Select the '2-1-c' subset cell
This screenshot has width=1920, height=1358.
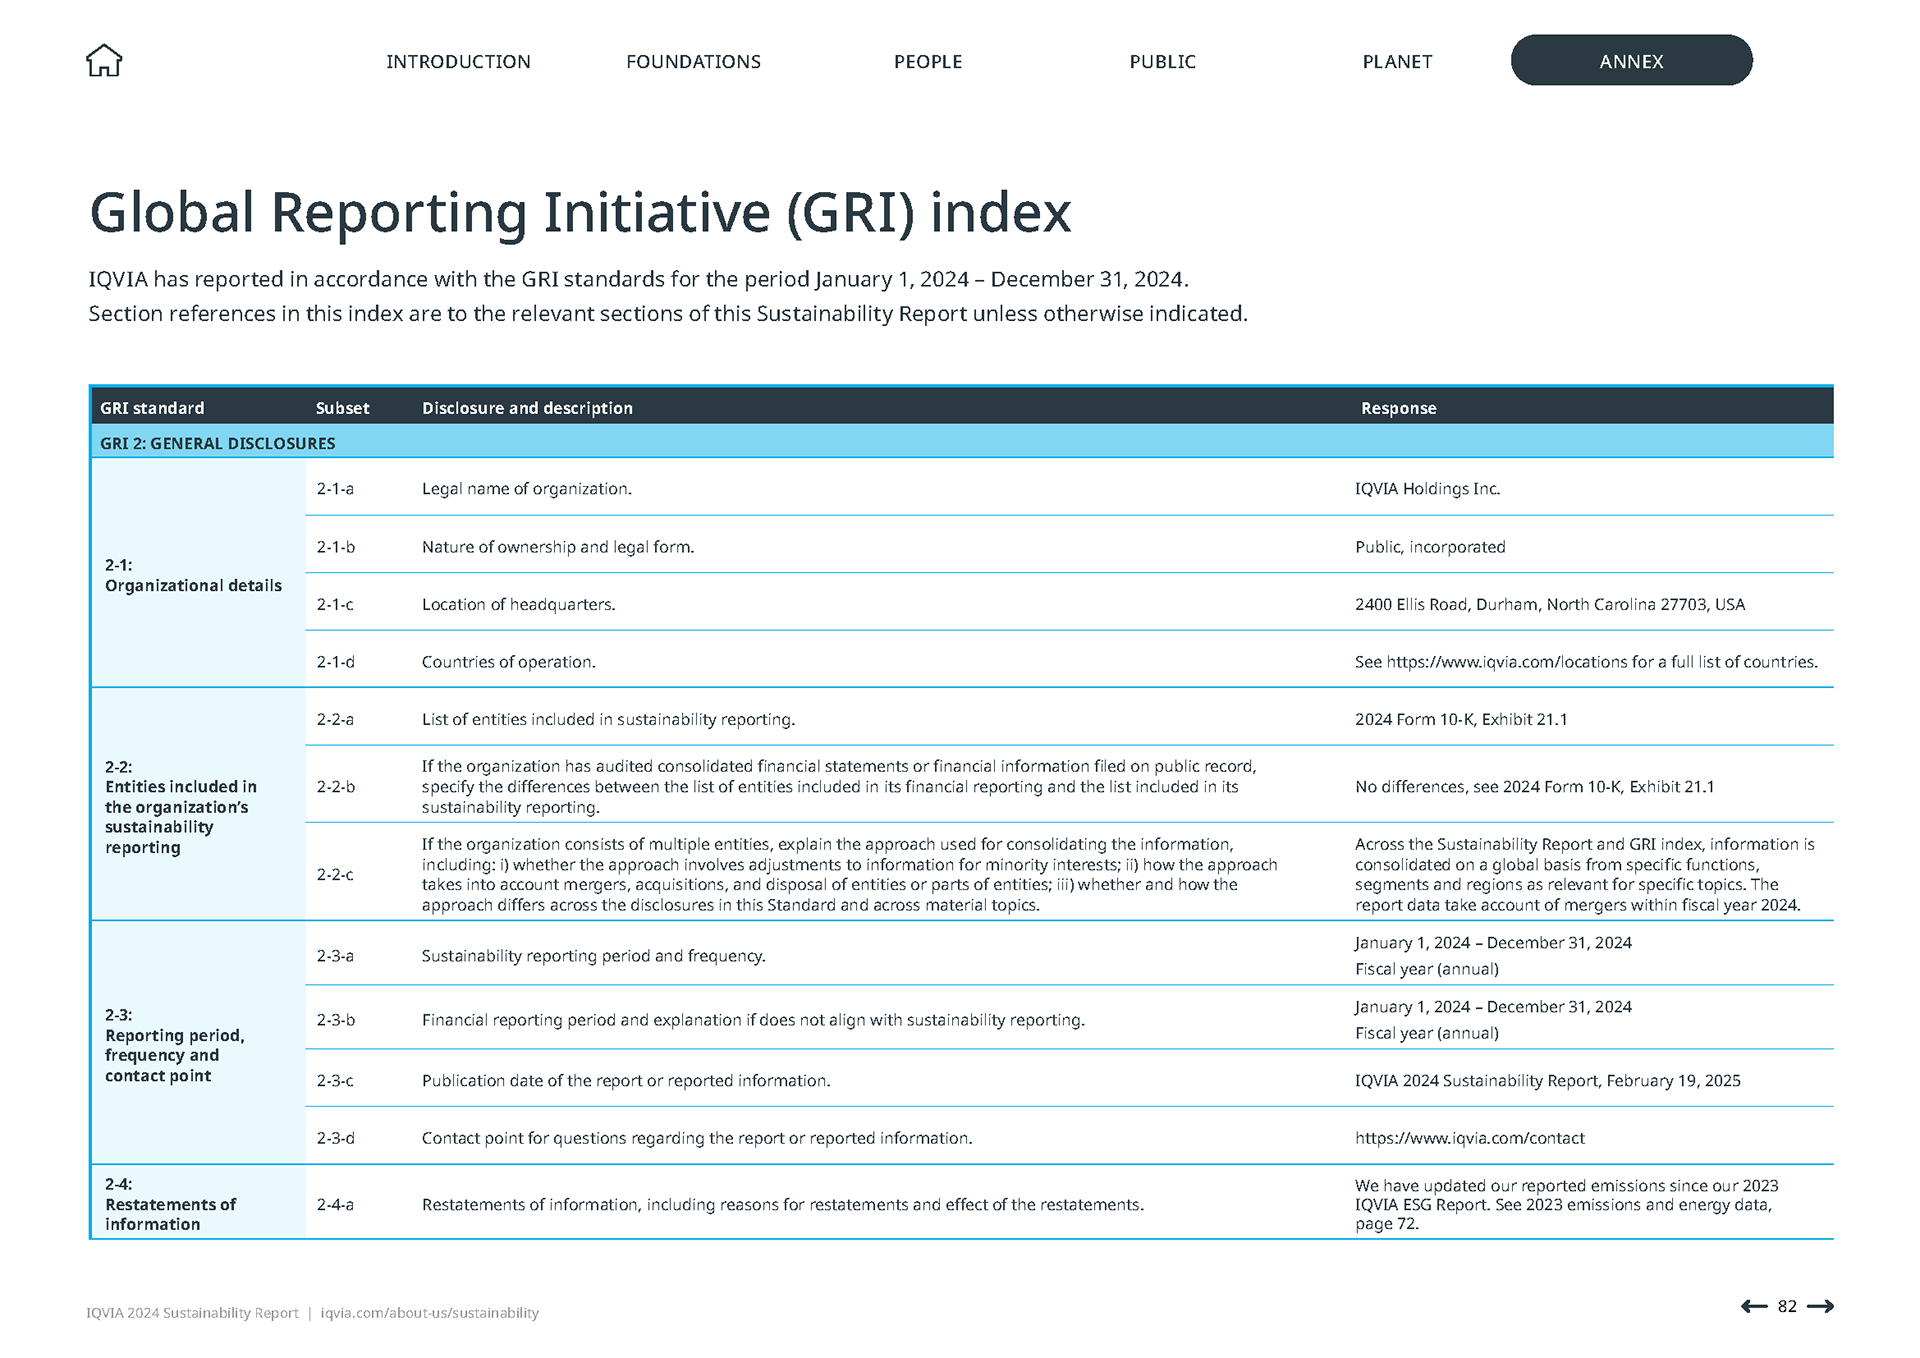pyautogui.click(x=335, y=604)
